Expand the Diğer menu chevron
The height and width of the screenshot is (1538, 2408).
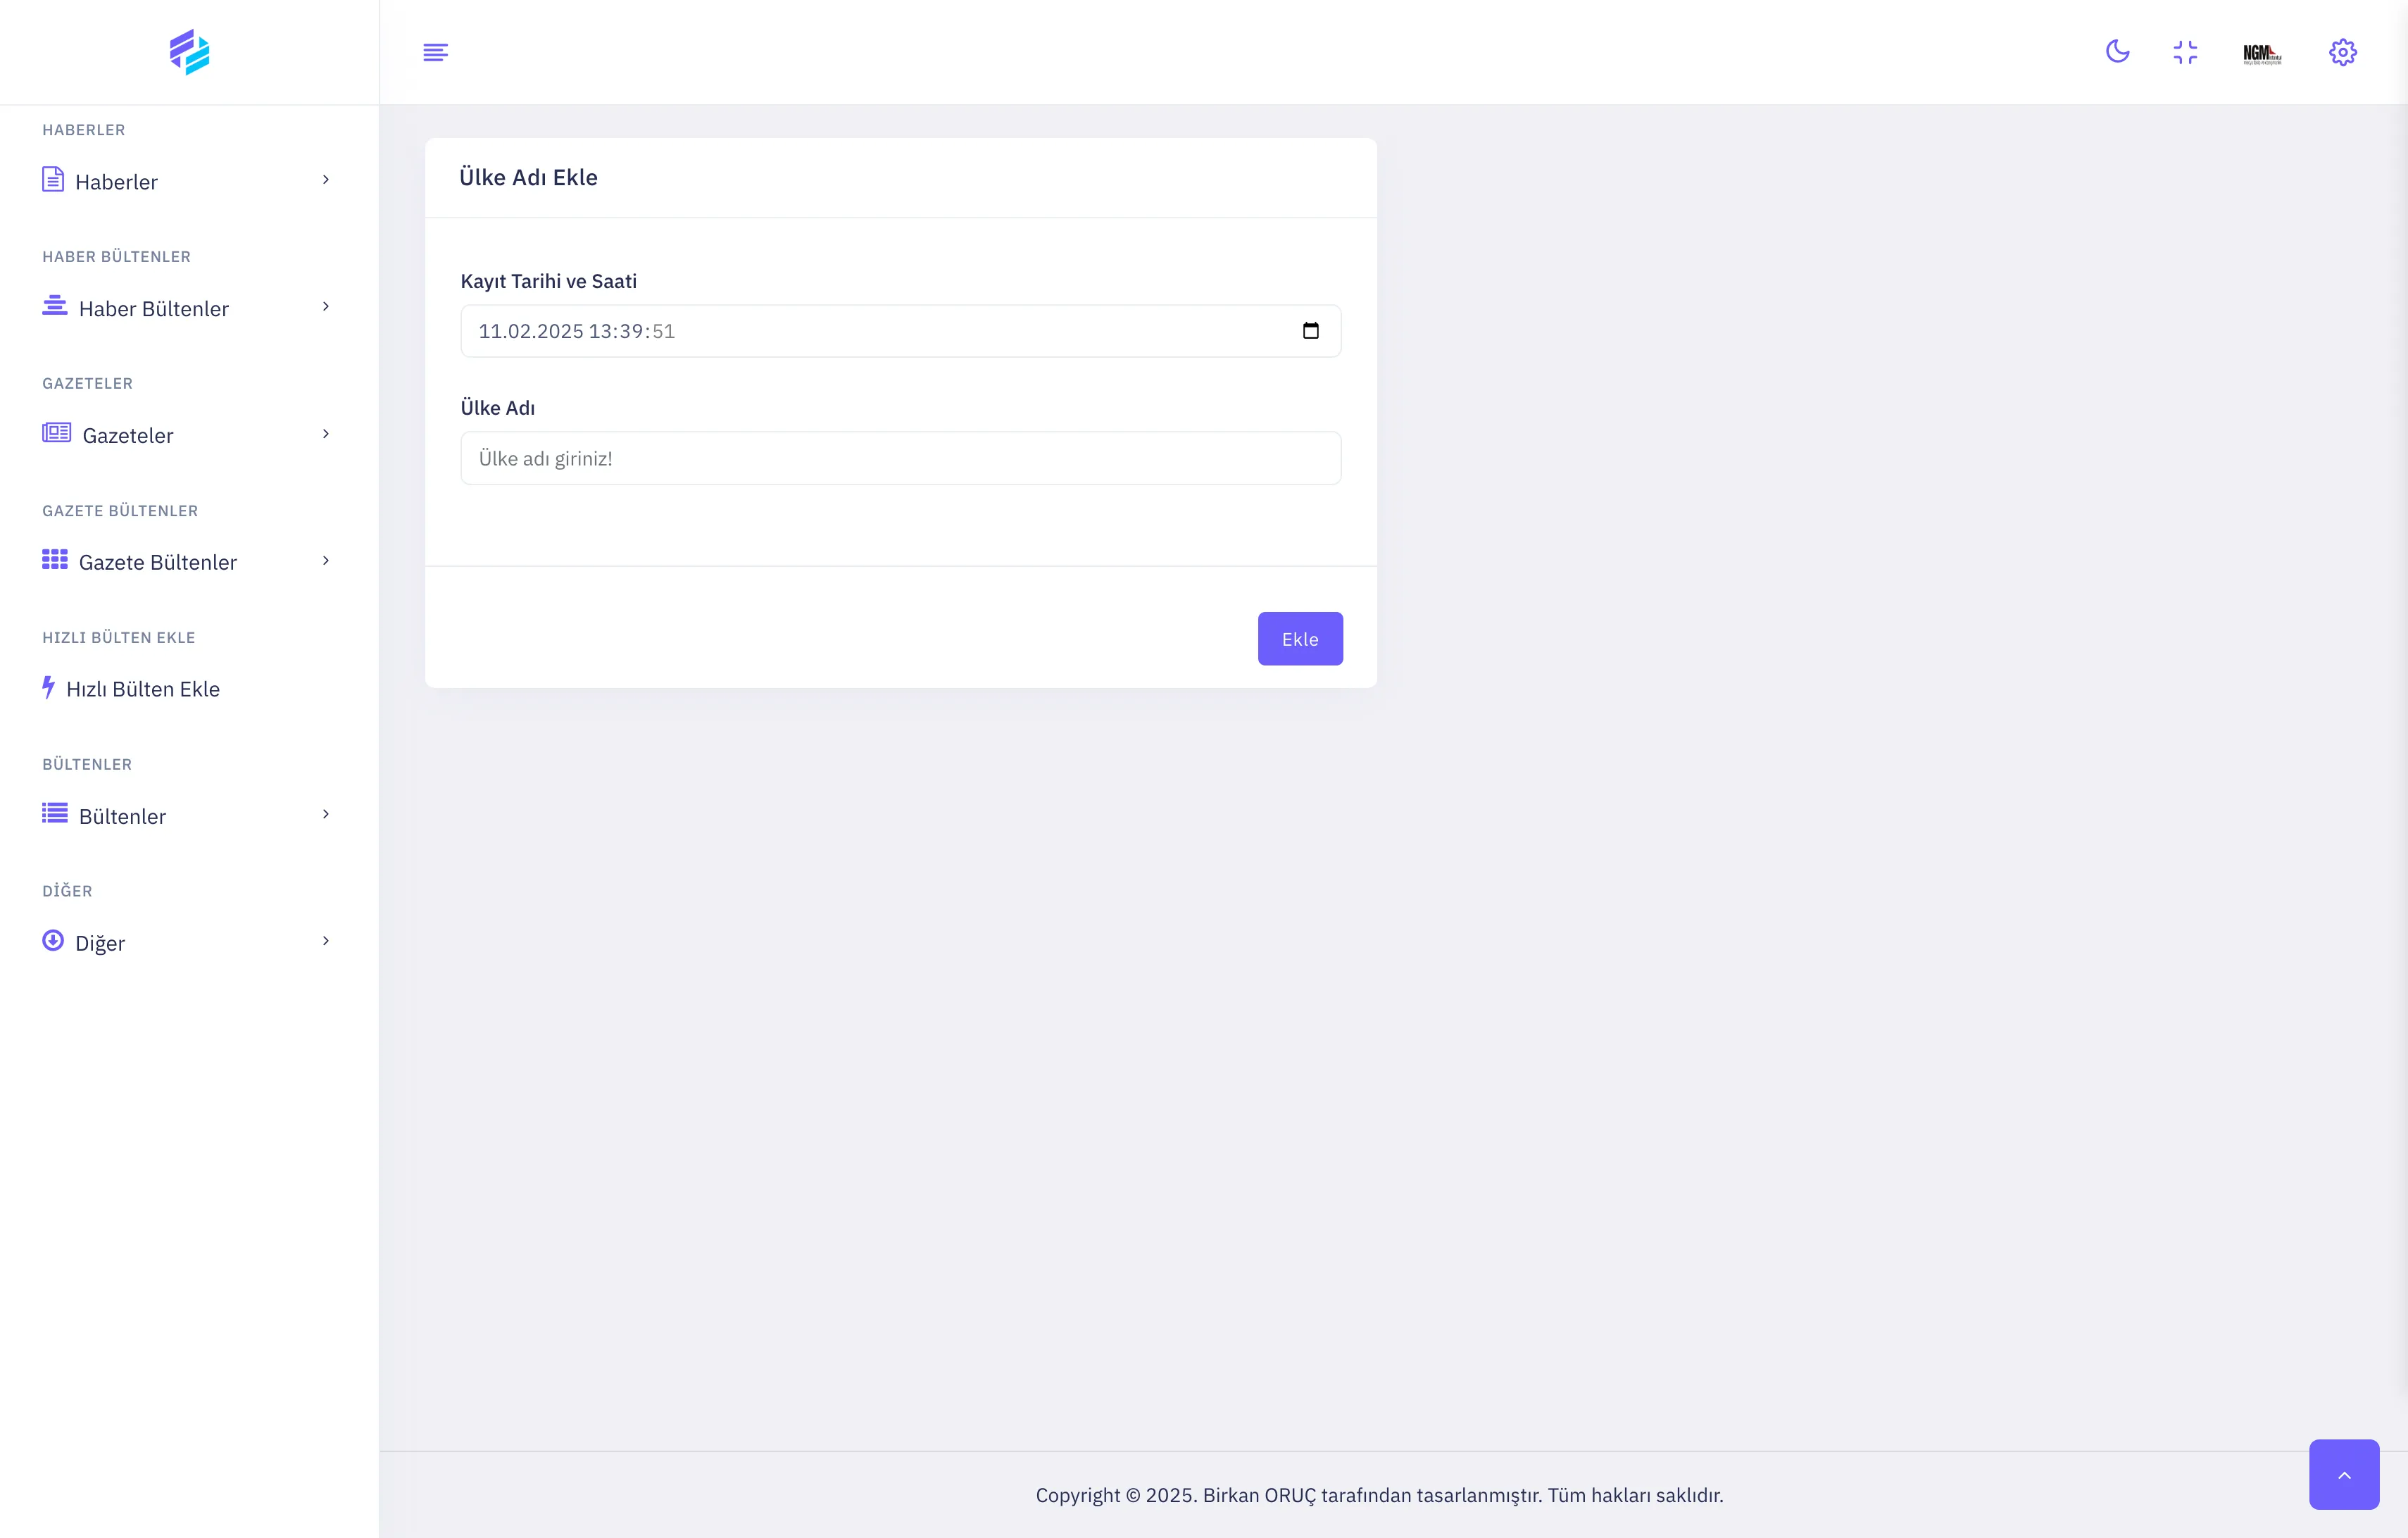point(325,941)
